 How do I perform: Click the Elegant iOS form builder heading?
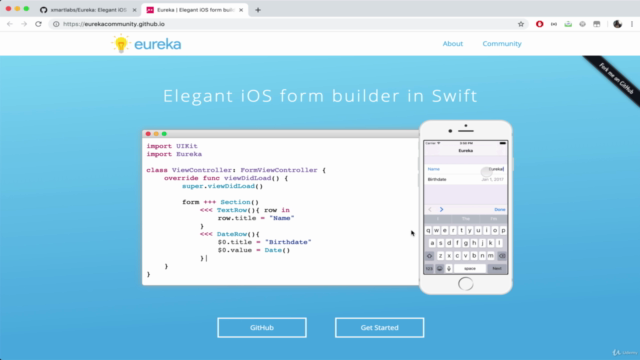(320, 96)
